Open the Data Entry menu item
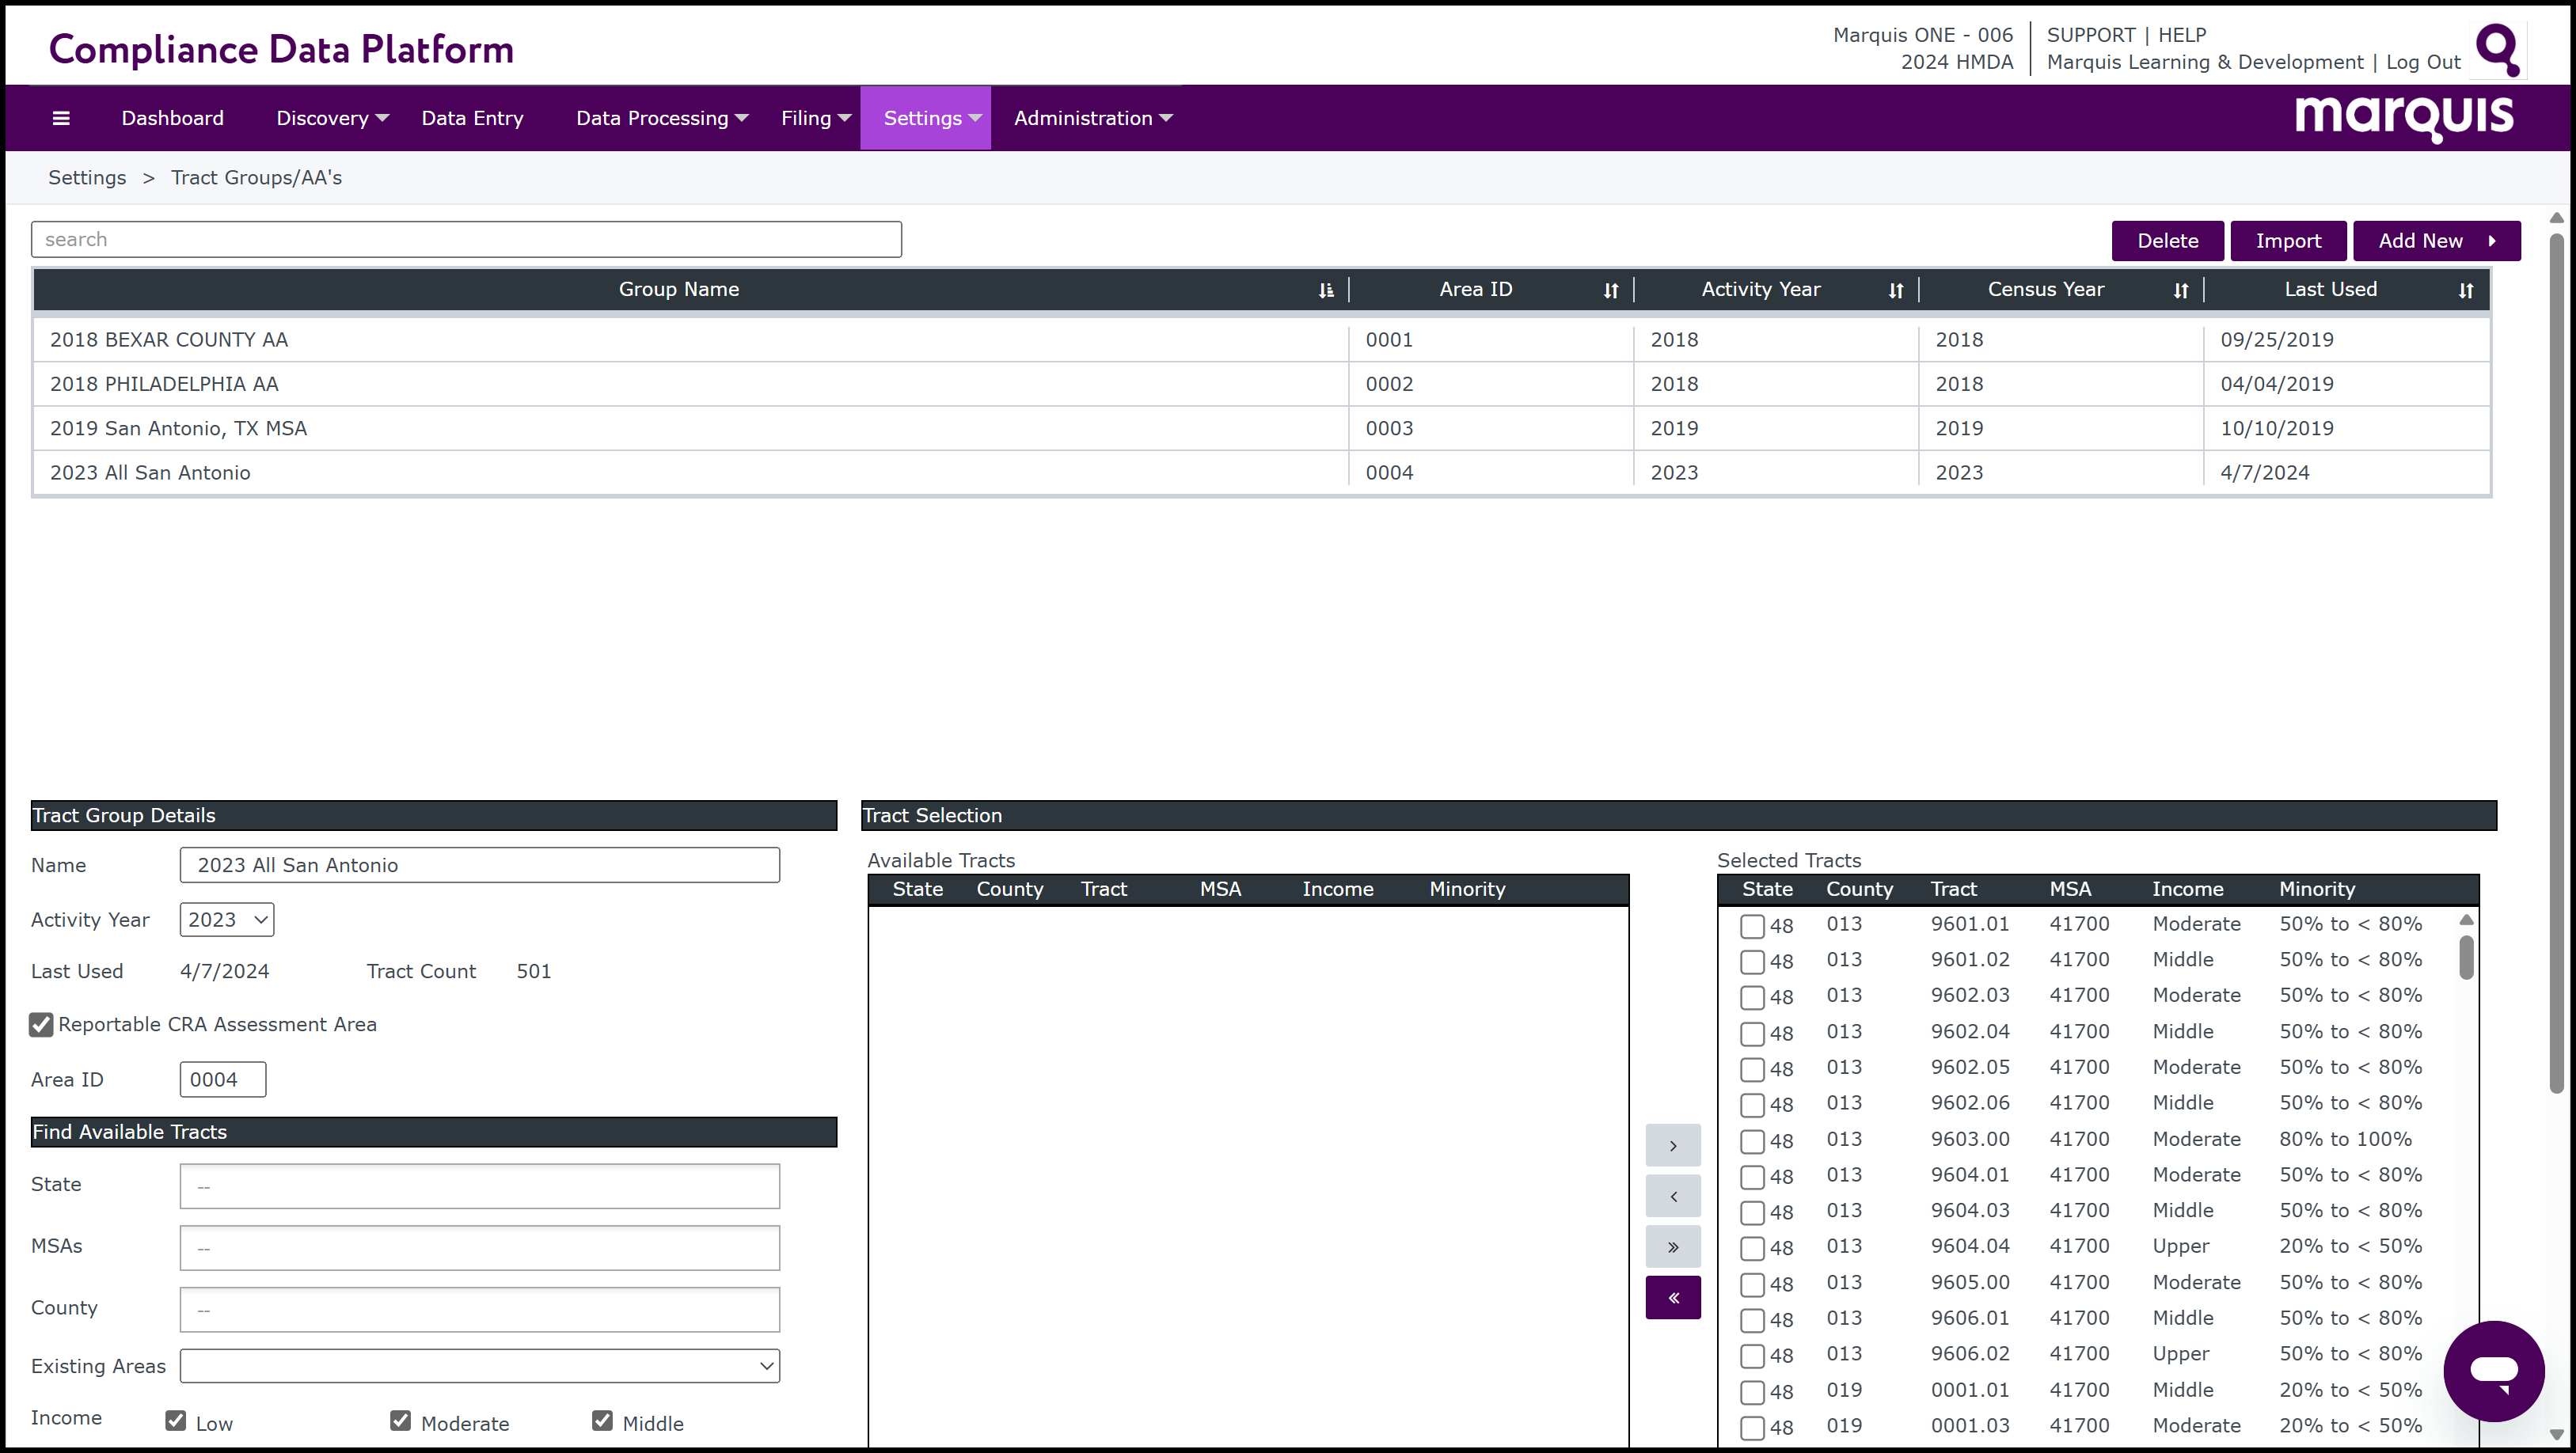The image size is (2576, 1453). pyautogui.click(x=472, y=118)
